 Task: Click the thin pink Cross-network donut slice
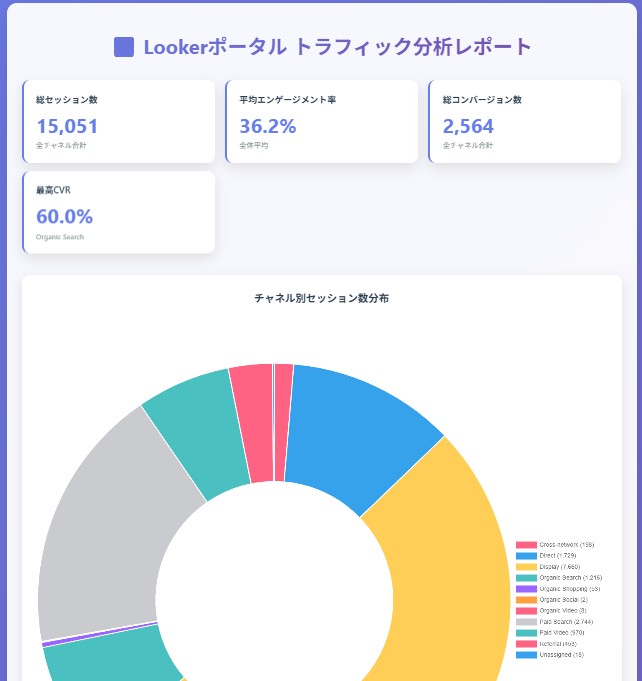point(282,422)
